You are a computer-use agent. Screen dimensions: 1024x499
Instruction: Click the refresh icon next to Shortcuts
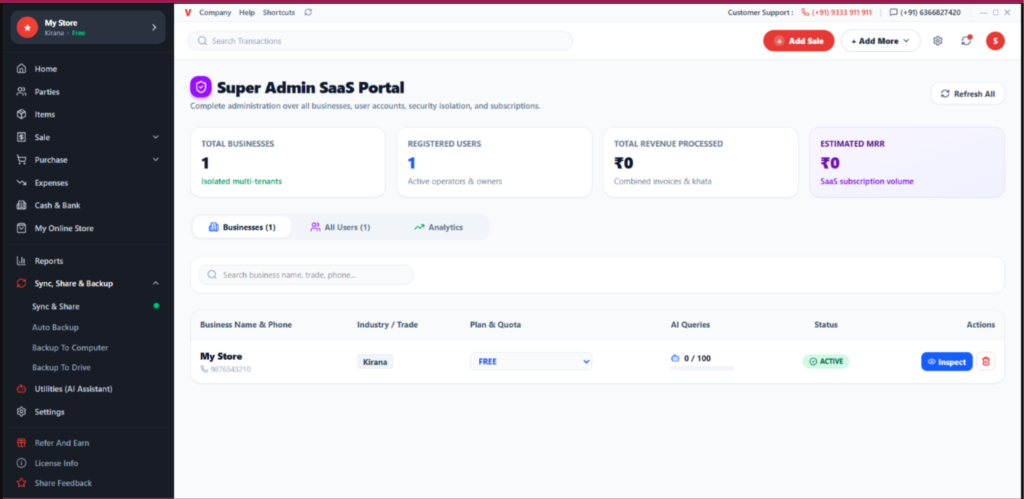pyautogui.click(x=308, y=12)
